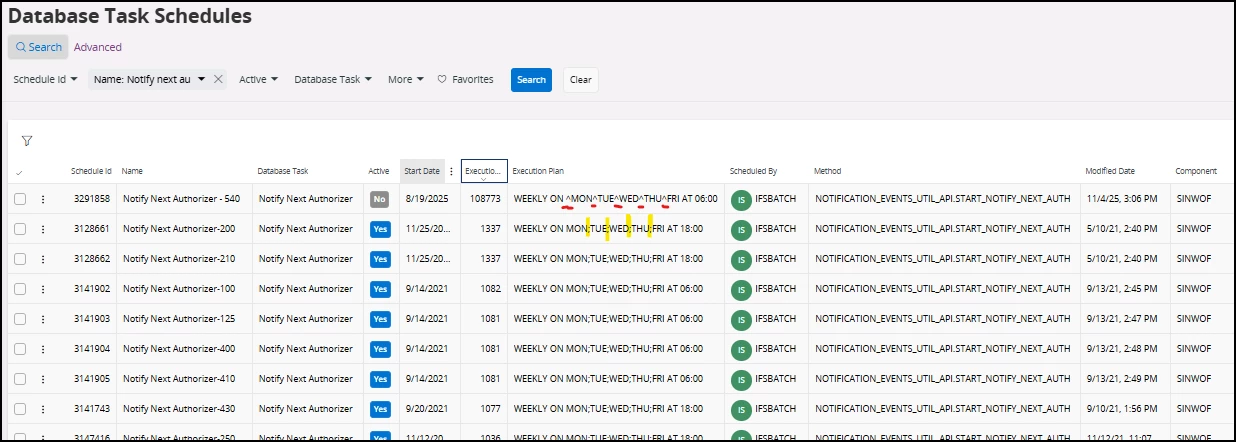Open row menu for Notify Next Authorizer-400
The height and width of the screenshot is (442, 1236).
point(43,349)
